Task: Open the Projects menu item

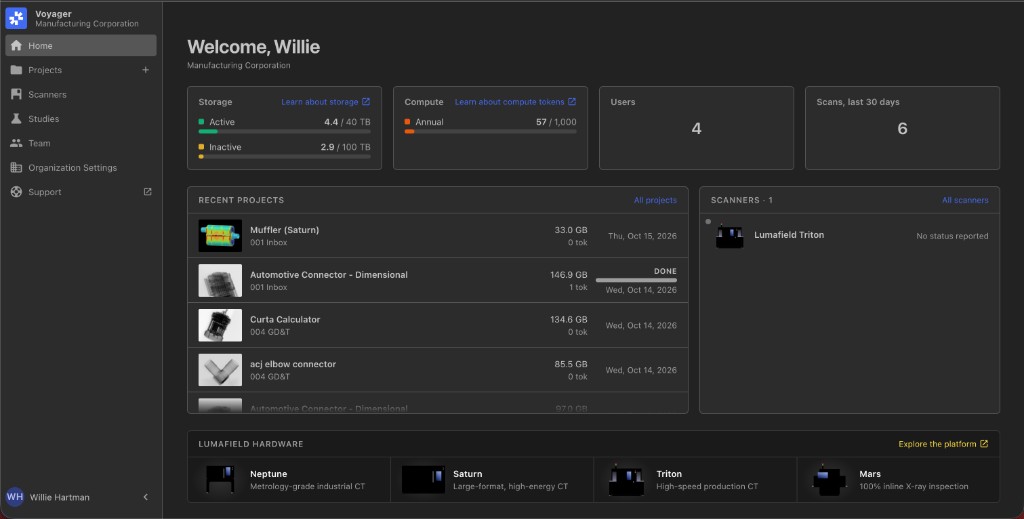Action: [x=45, y=70]
